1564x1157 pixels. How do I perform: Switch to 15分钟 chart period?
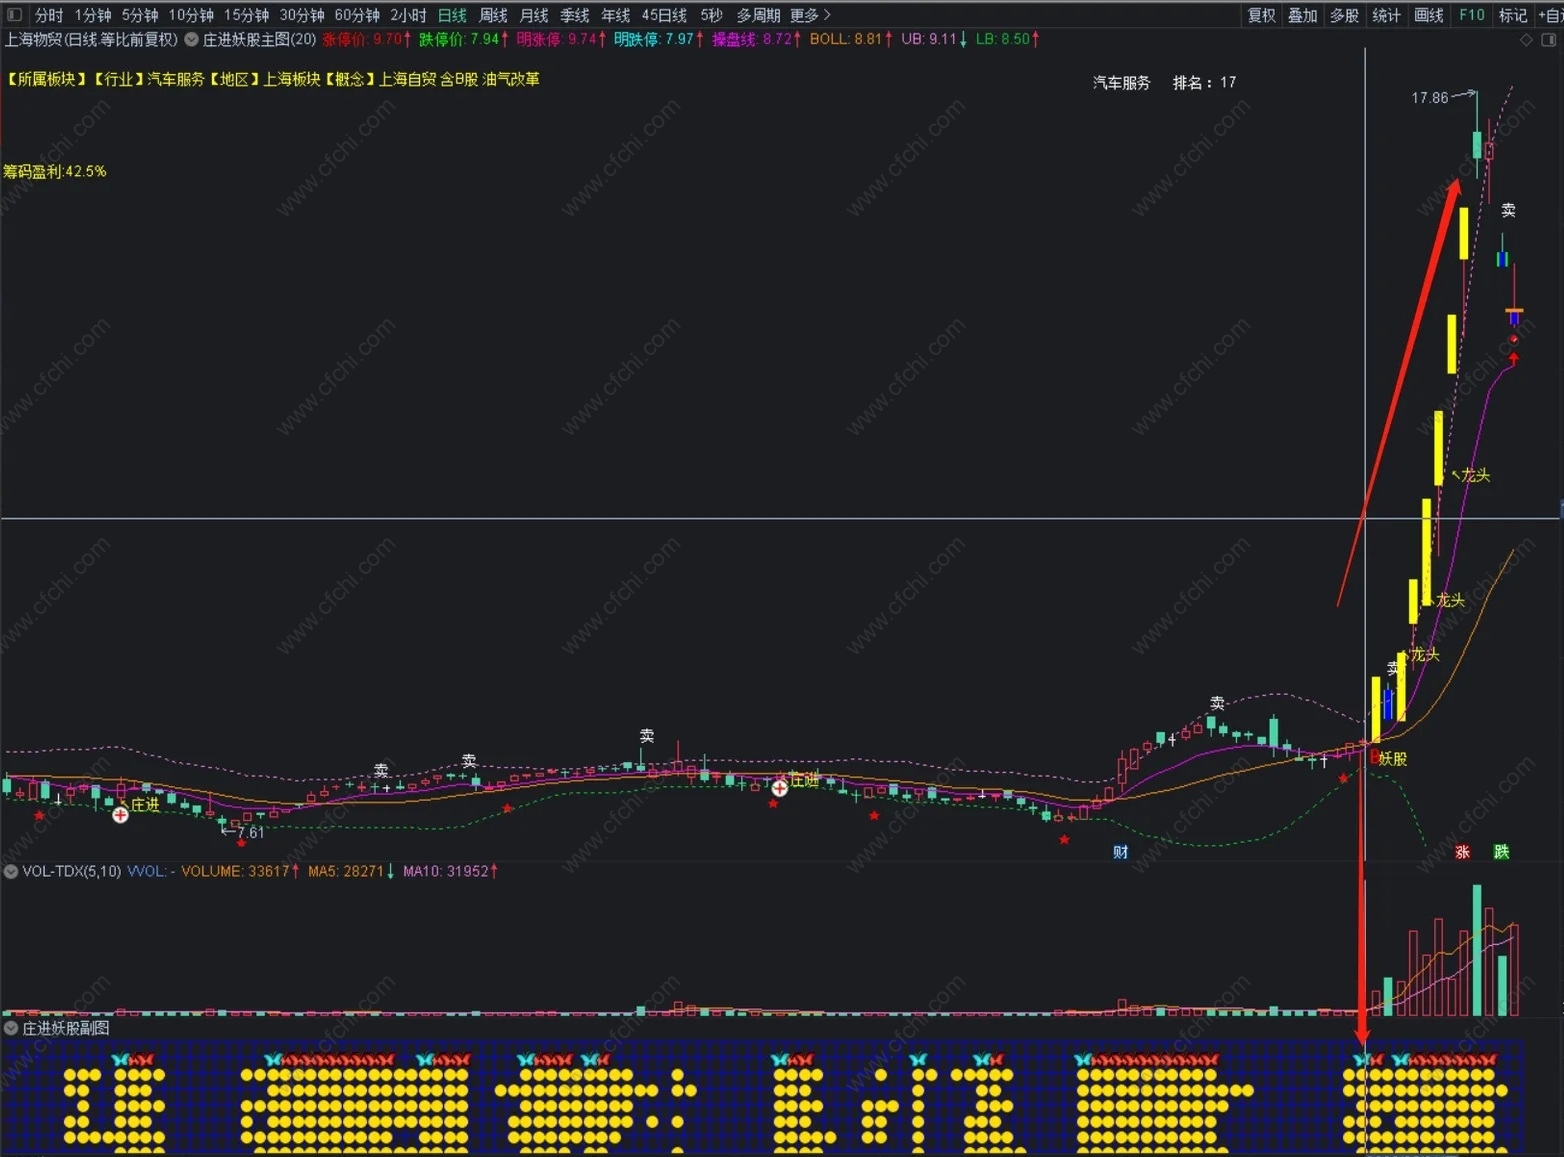click(x=246, y=15)
